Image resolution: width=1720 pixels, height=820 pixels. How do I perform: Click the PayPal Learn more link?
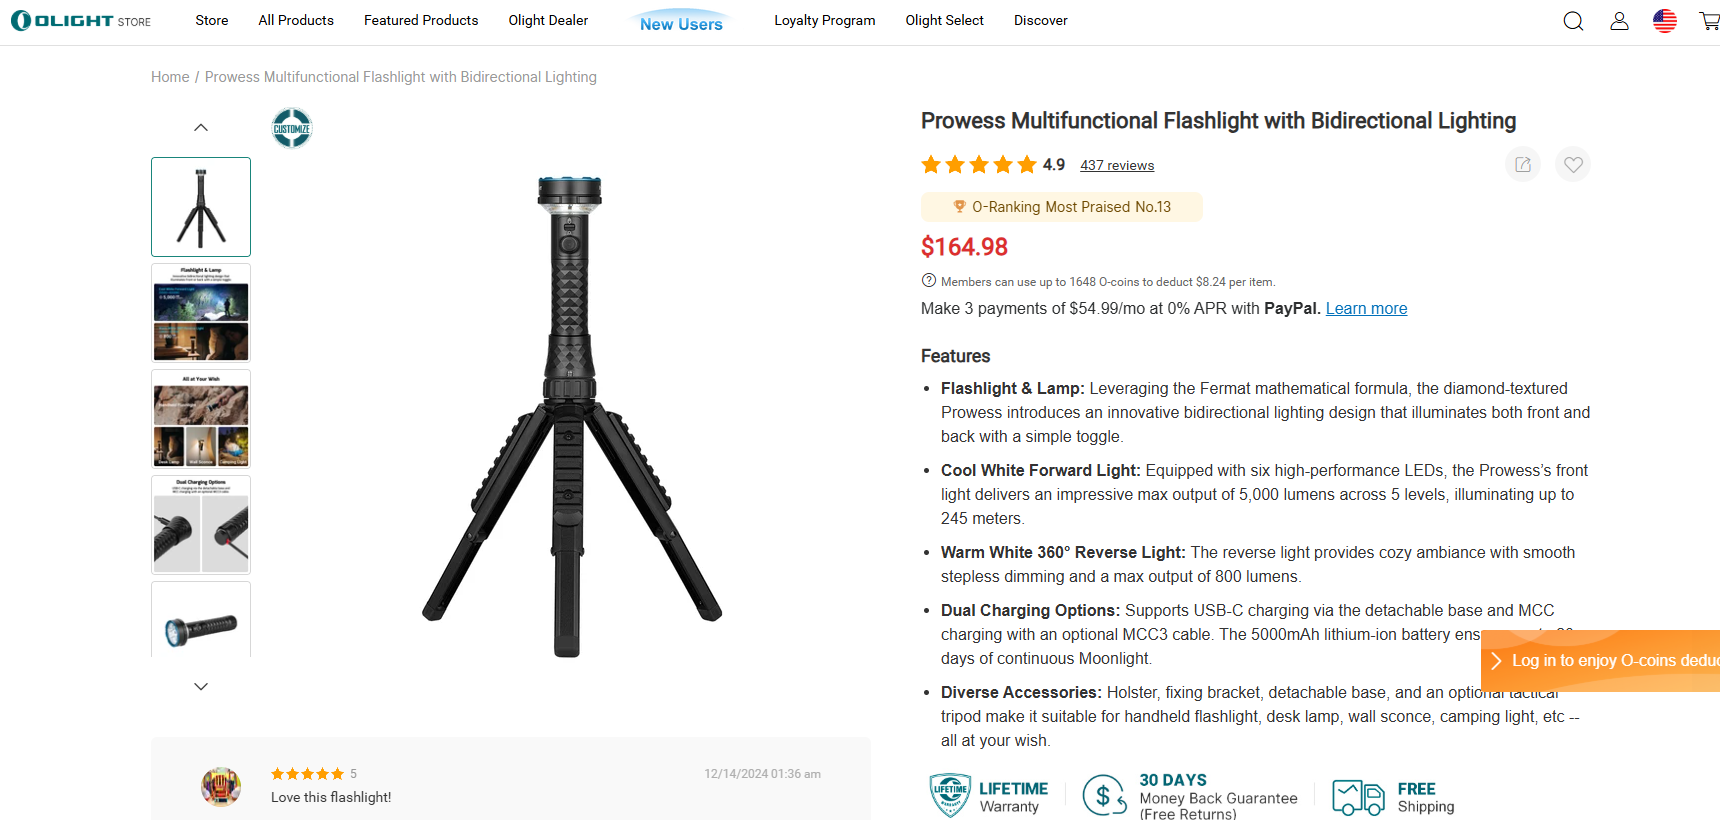pyautogui.click(x=1366, y=309)
